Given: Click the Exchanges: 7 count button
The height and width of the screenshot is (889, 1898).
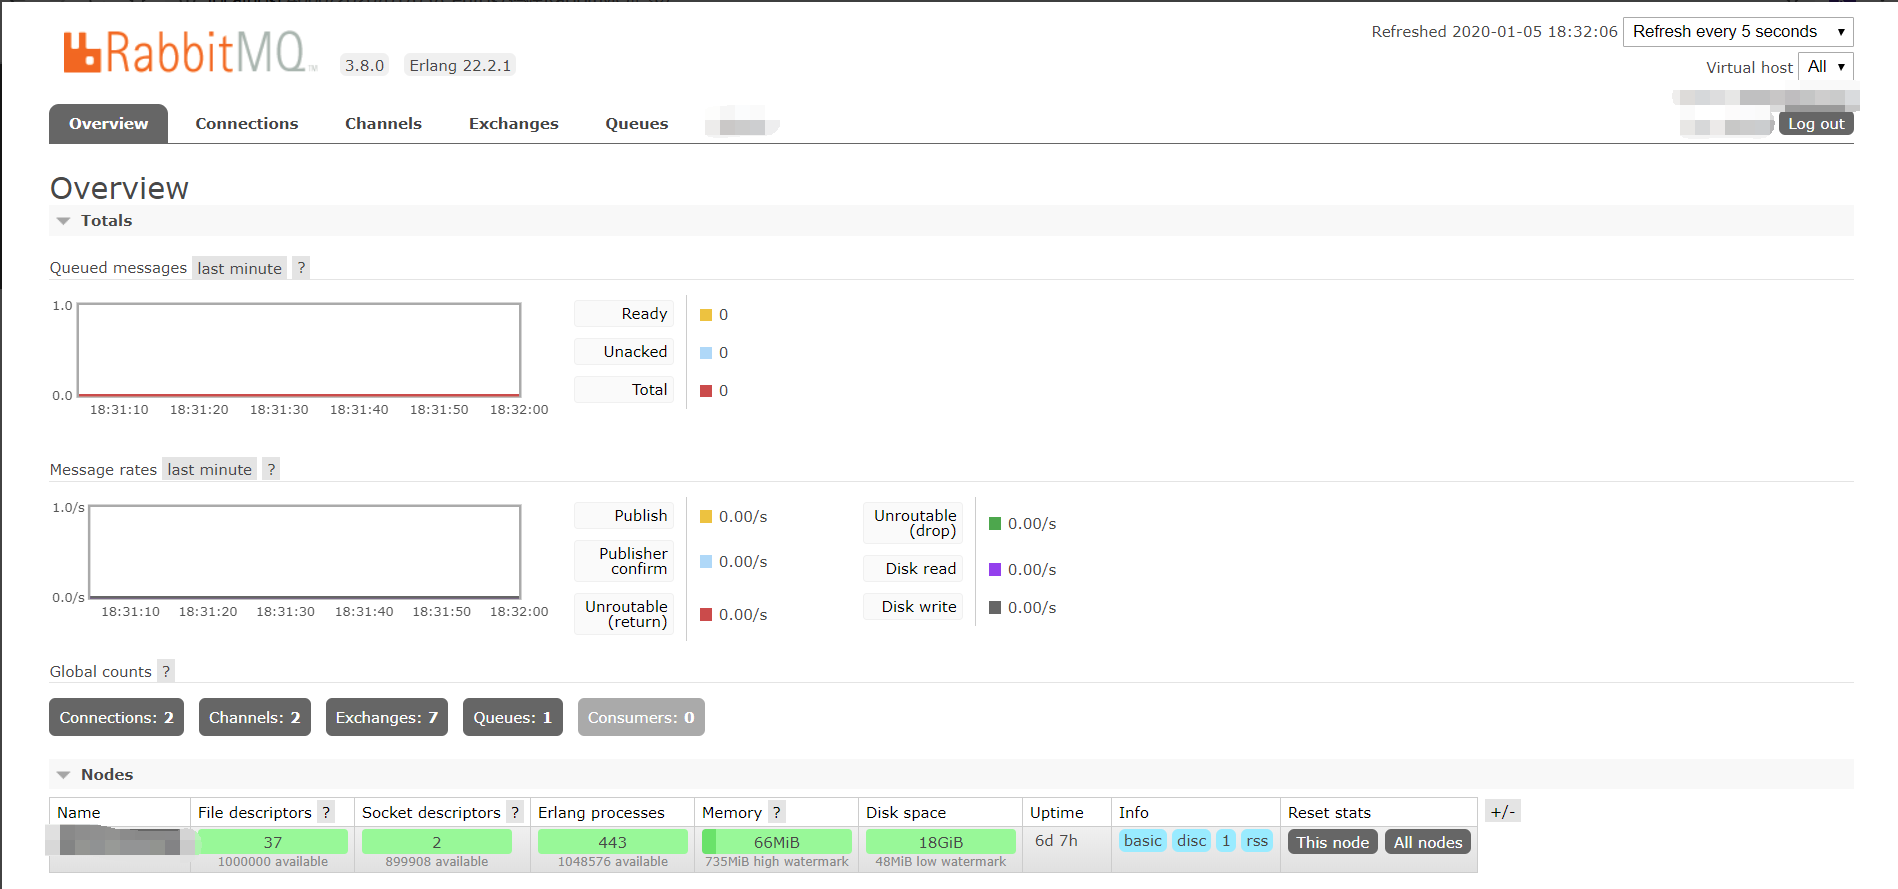Looking at the screenshot, I should coord(386,717).
